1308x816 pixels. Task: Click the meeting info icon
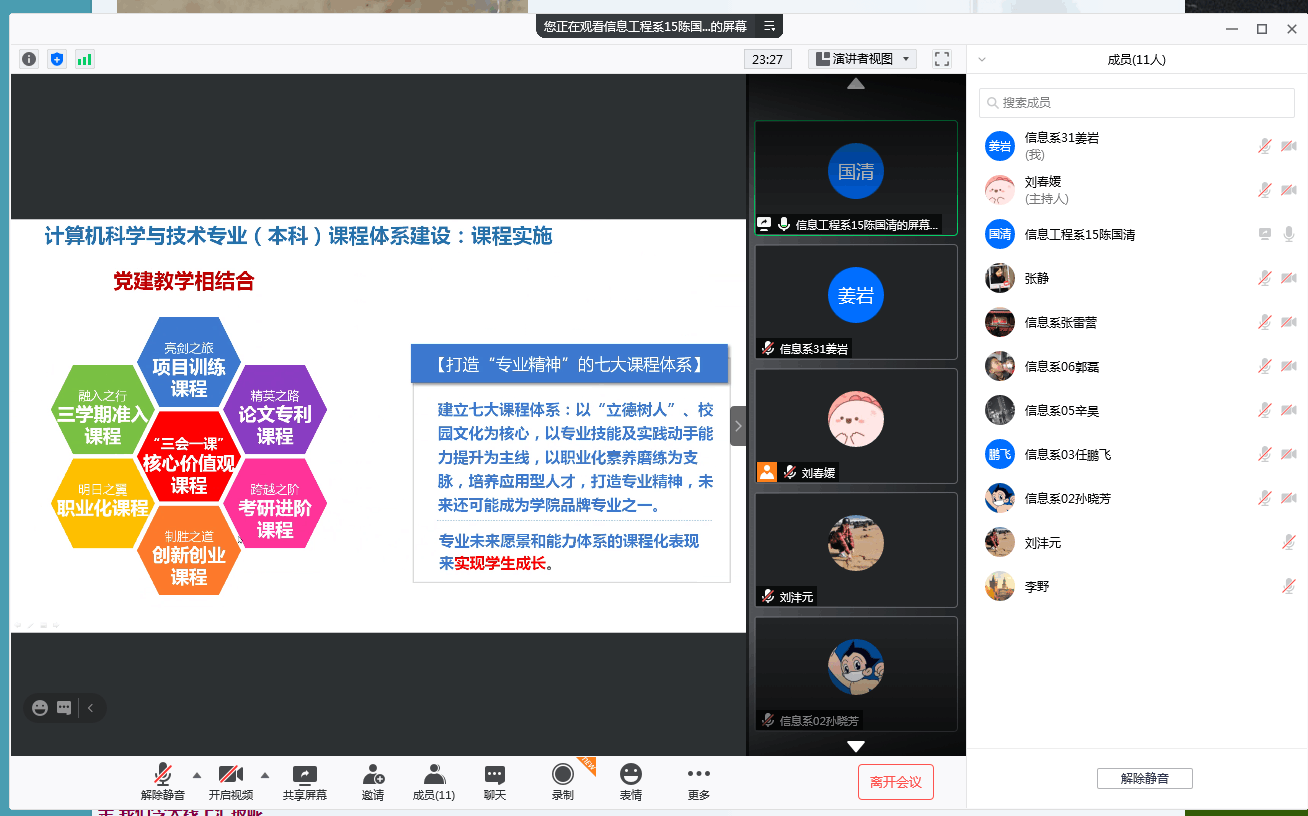[x=29, y=59]
